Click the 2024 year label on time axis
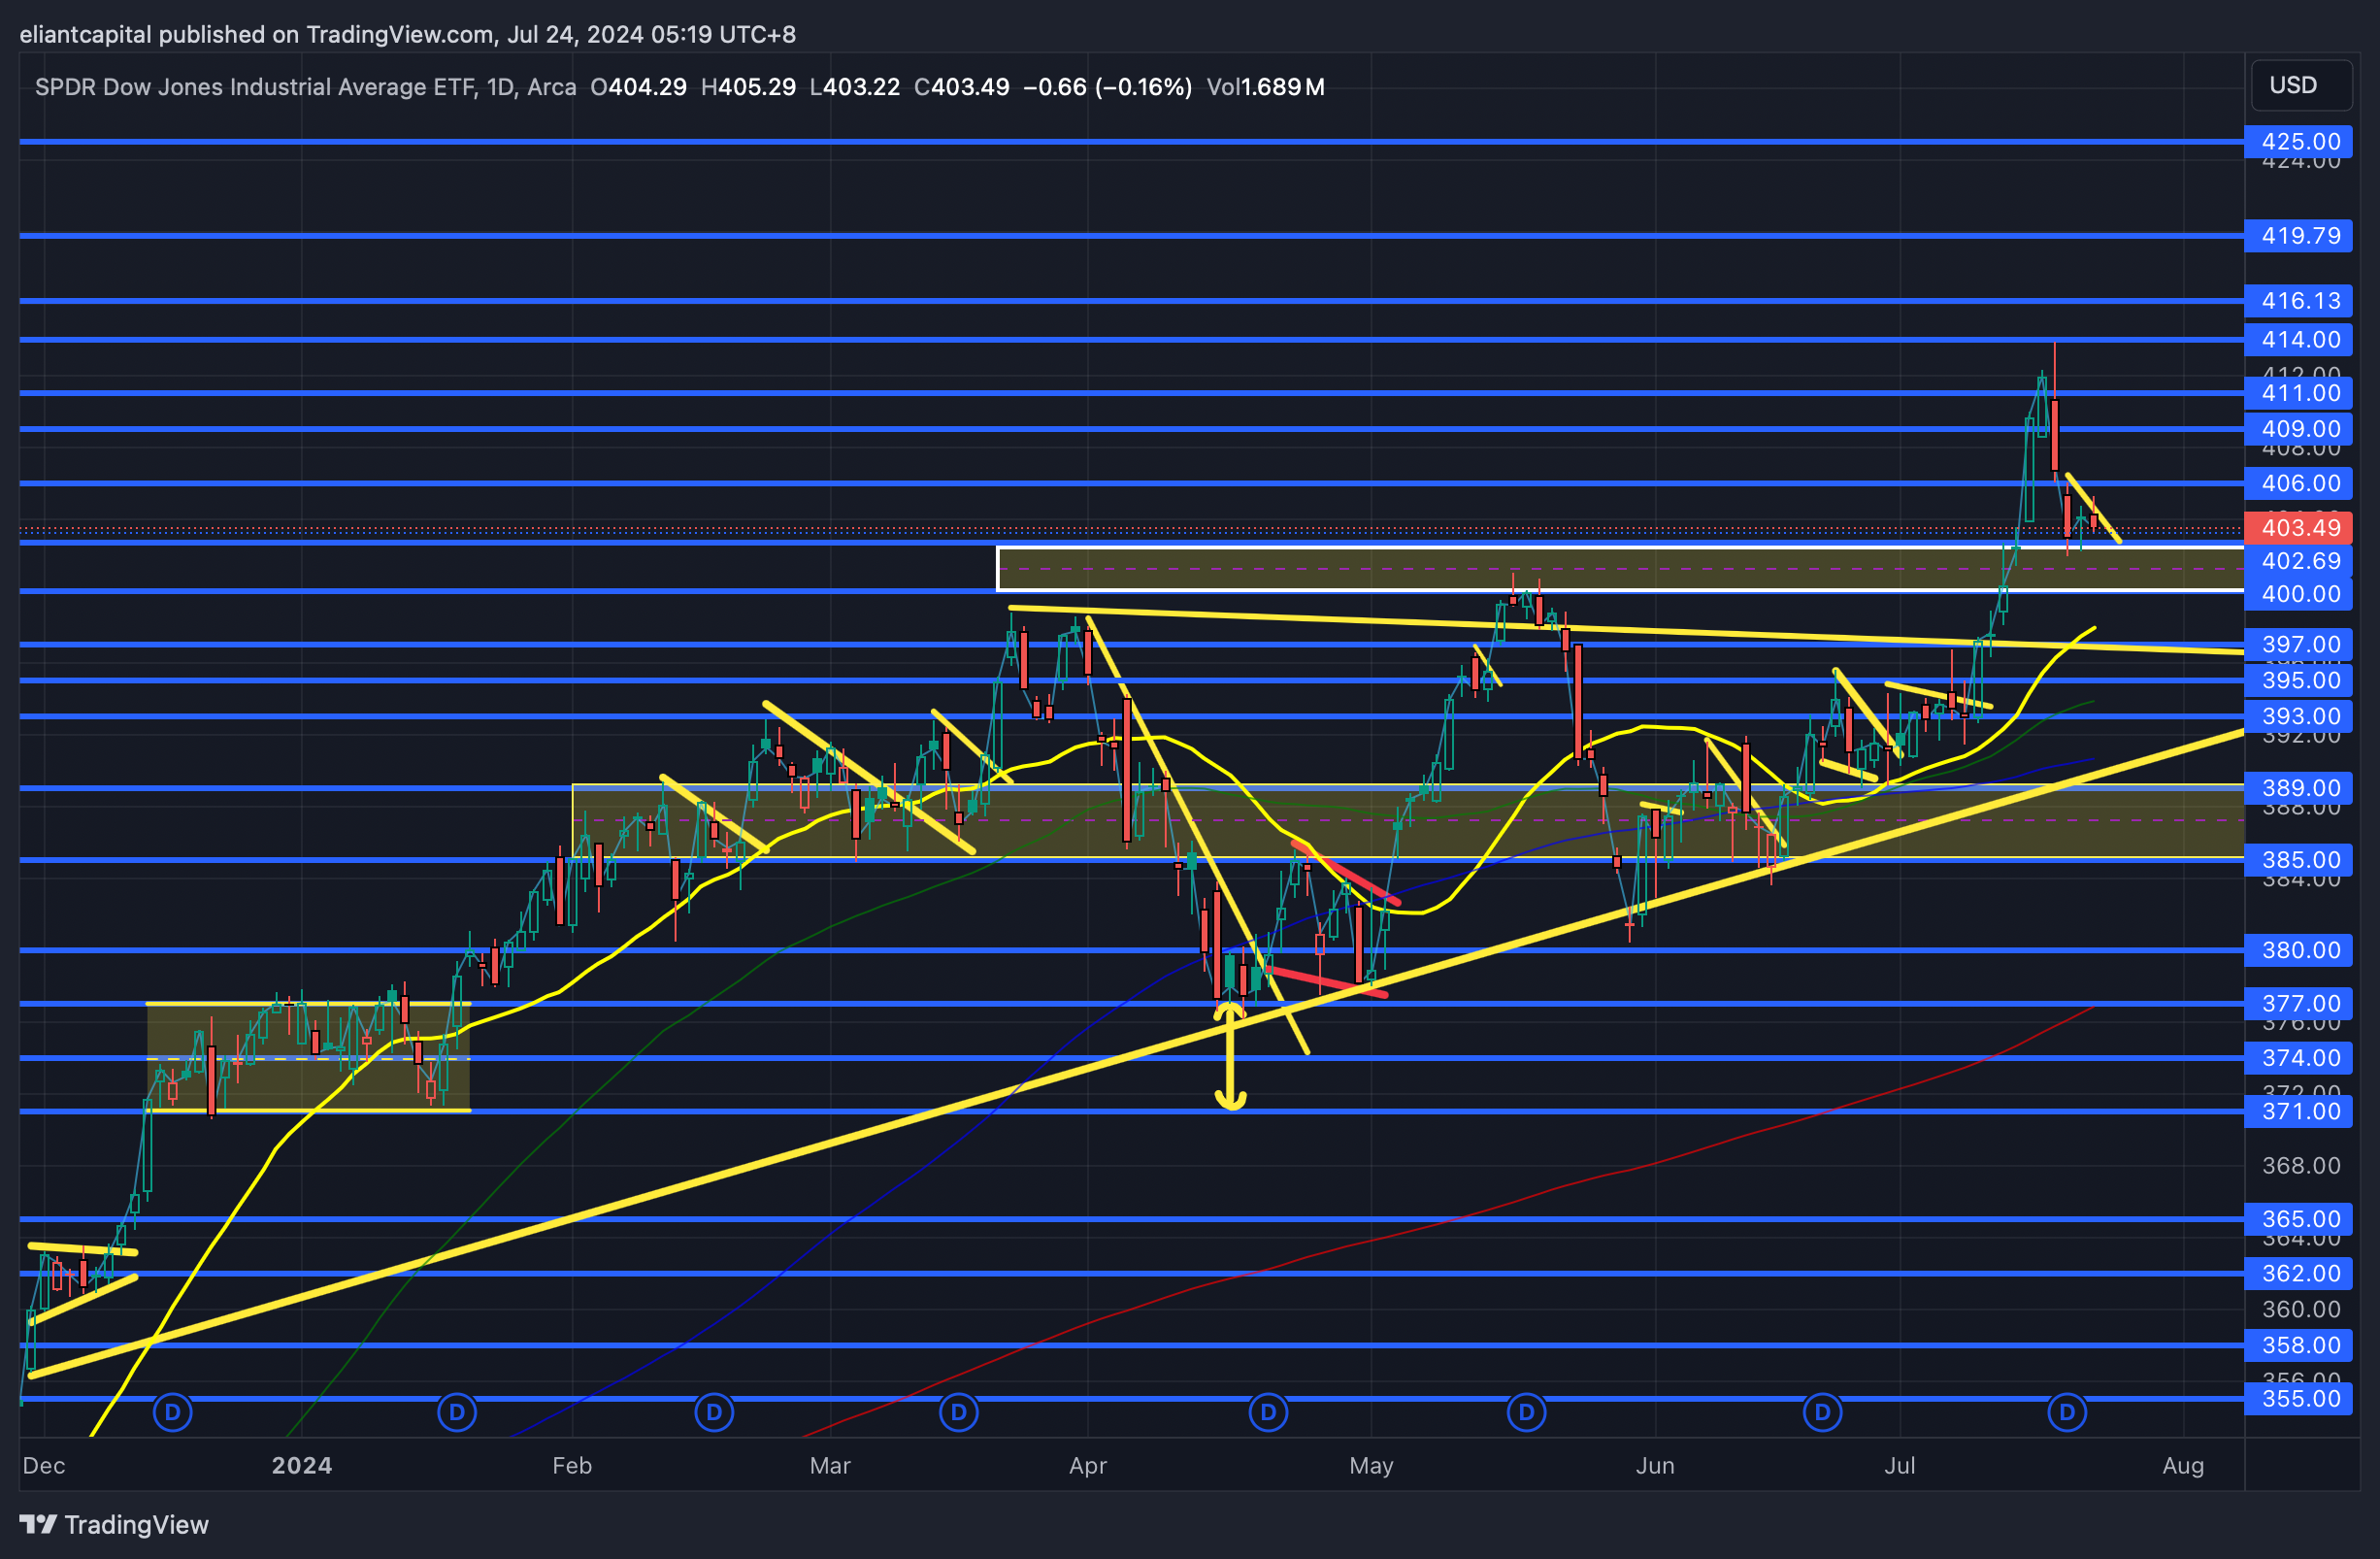 coord(301,1465)
